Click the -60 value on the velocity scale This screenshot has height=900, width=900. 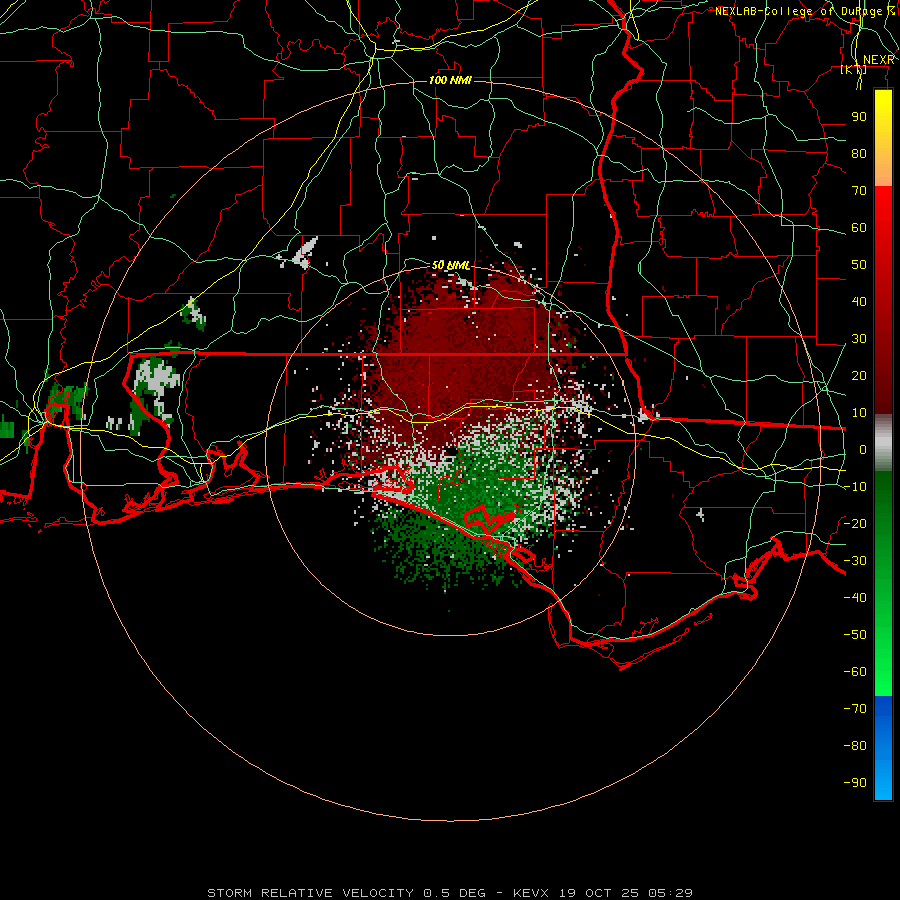855,672
